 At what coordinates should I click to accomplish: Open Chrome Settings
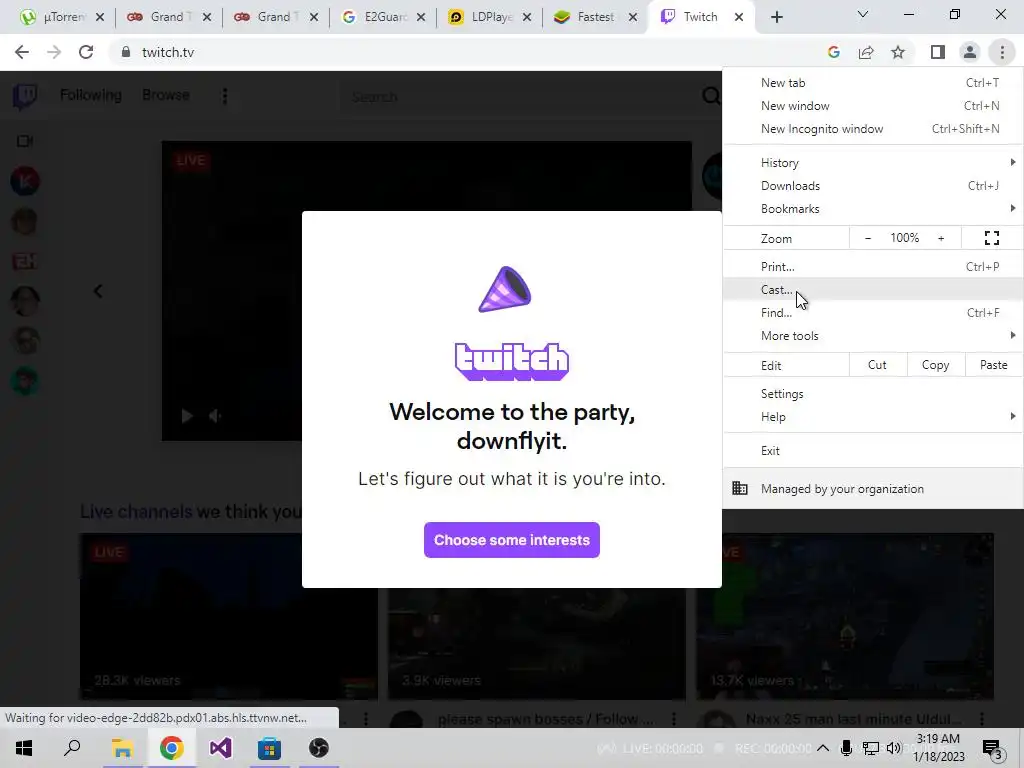[872, 394]
